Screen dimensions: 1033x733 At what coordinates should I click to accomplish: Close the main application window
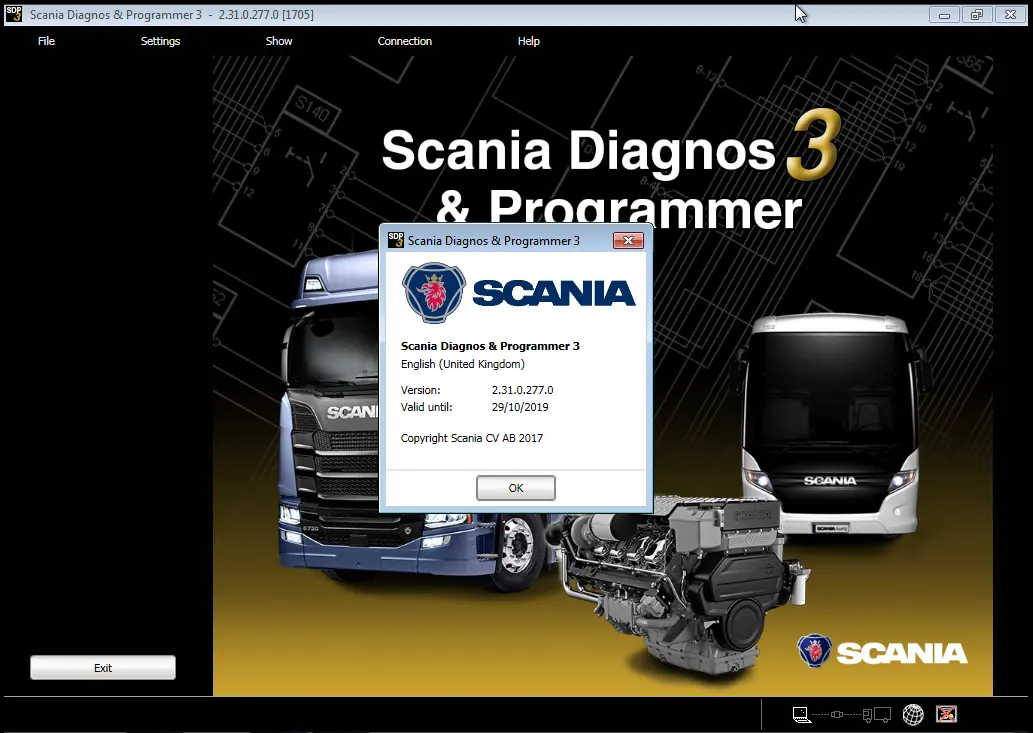pyautogui.click(x=1010, y=14)
